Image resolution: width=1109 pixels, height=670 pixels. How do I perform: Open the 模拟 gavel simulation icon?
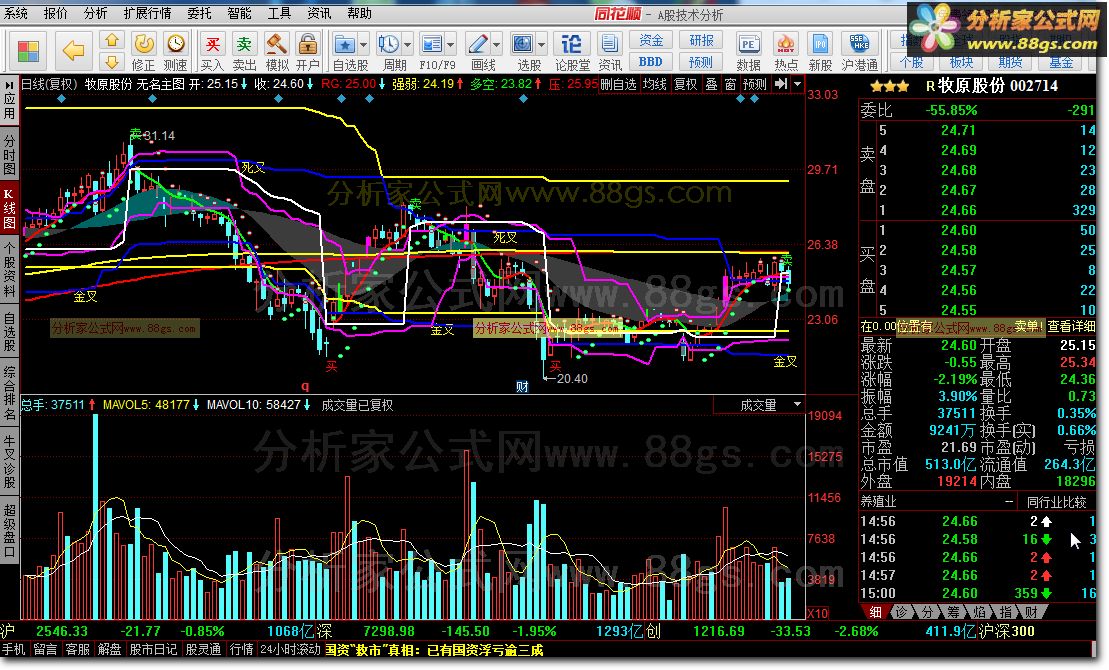tap(277, 51)
